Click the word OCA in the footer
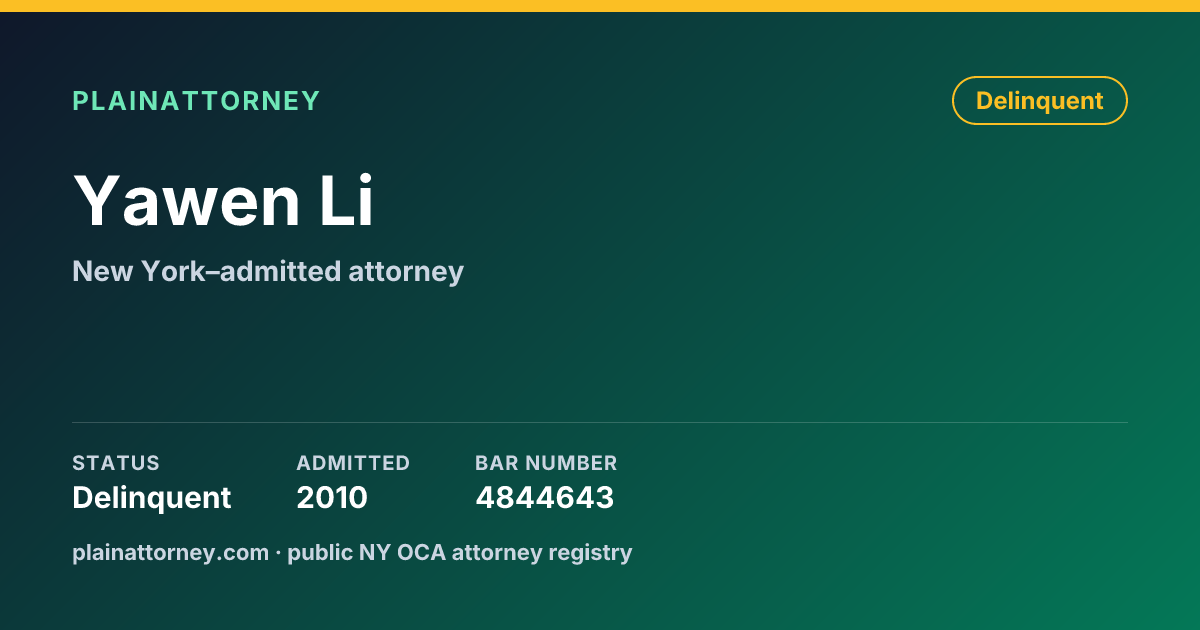 [x=424, y=552]
